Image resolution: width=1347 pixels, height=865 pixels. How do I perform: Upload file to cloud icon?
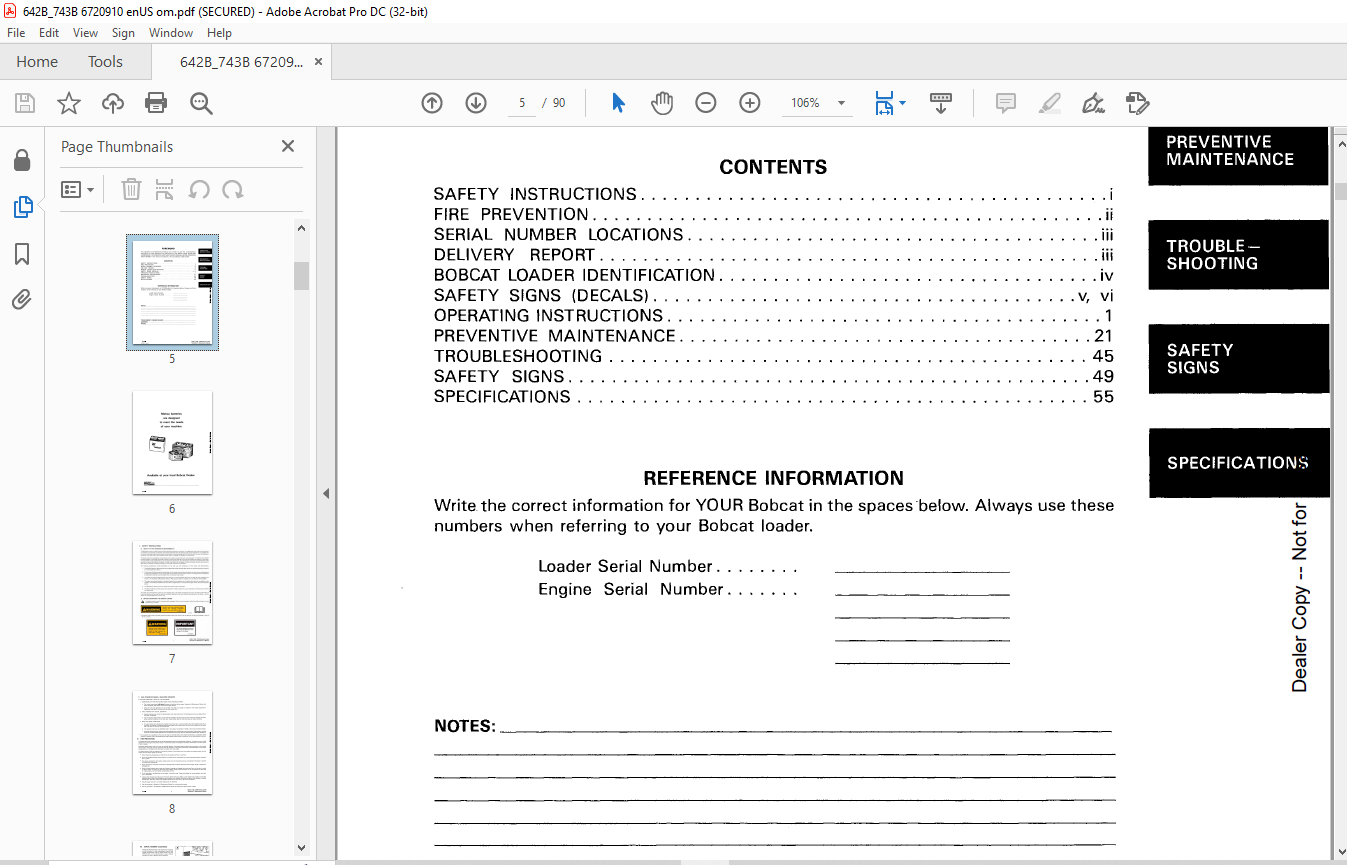point(113,103)
